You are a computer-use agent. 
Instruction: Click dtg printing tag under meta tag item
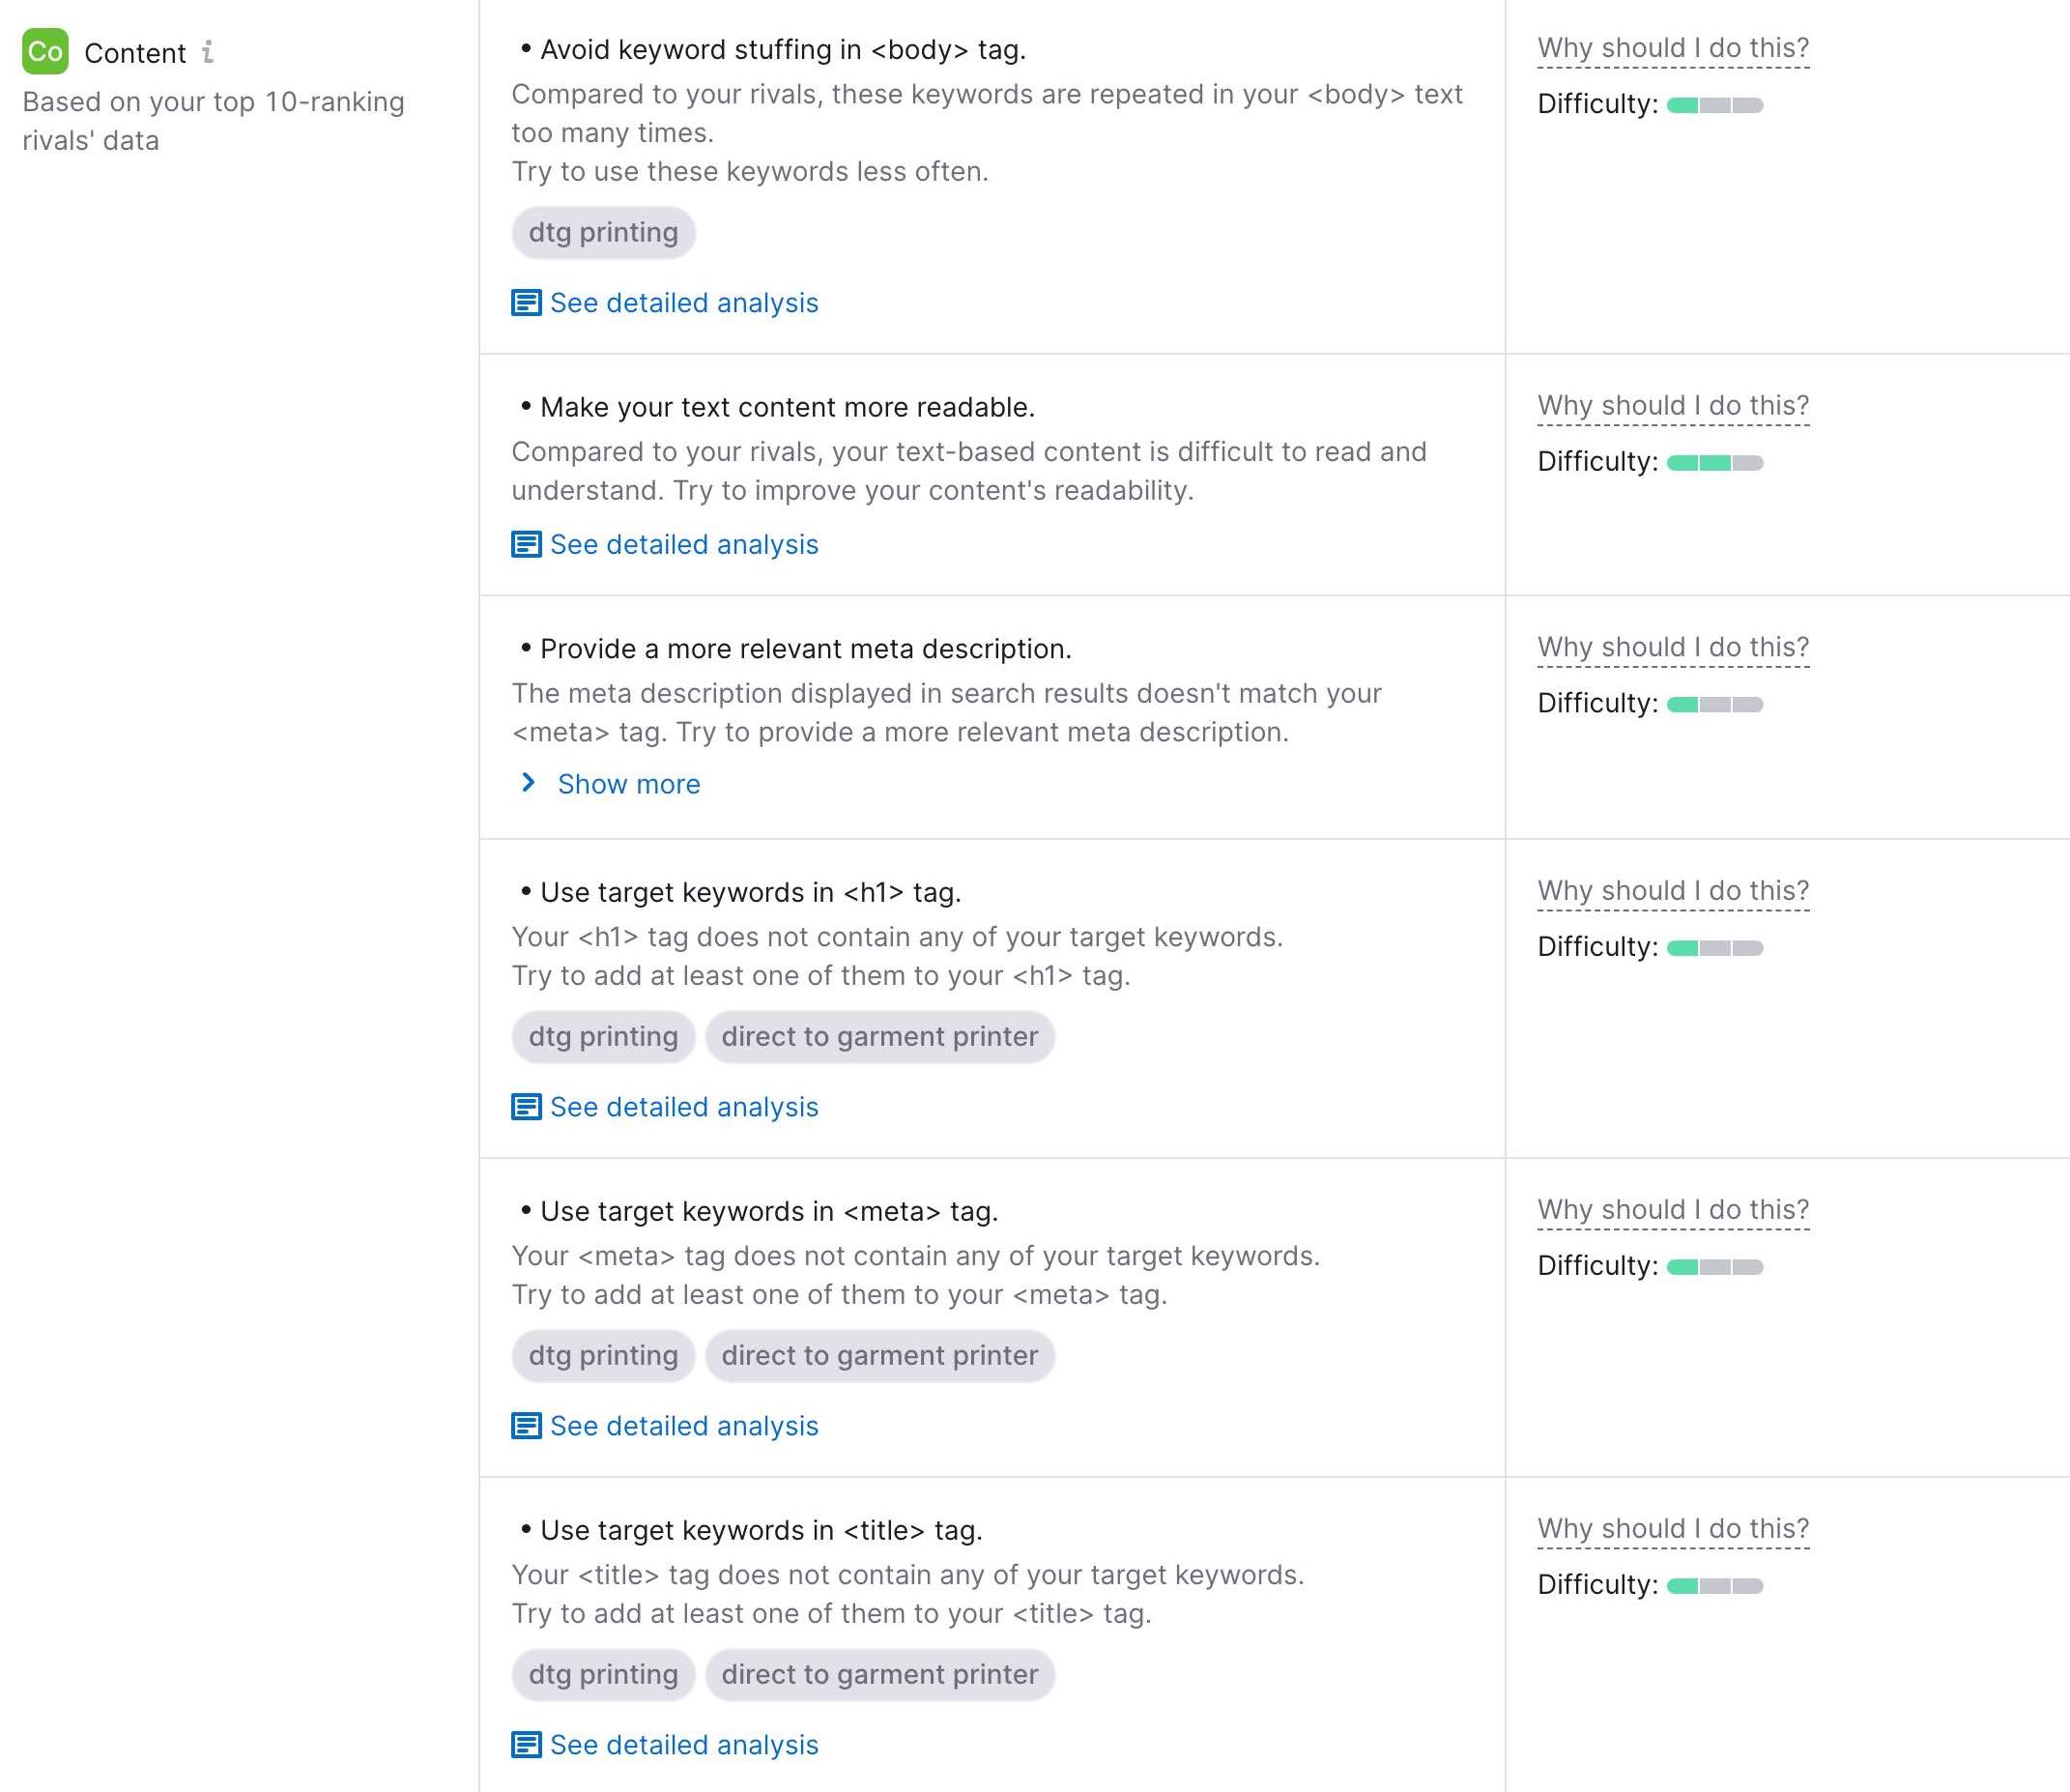pyautogui.click(x=603, y=1356)
